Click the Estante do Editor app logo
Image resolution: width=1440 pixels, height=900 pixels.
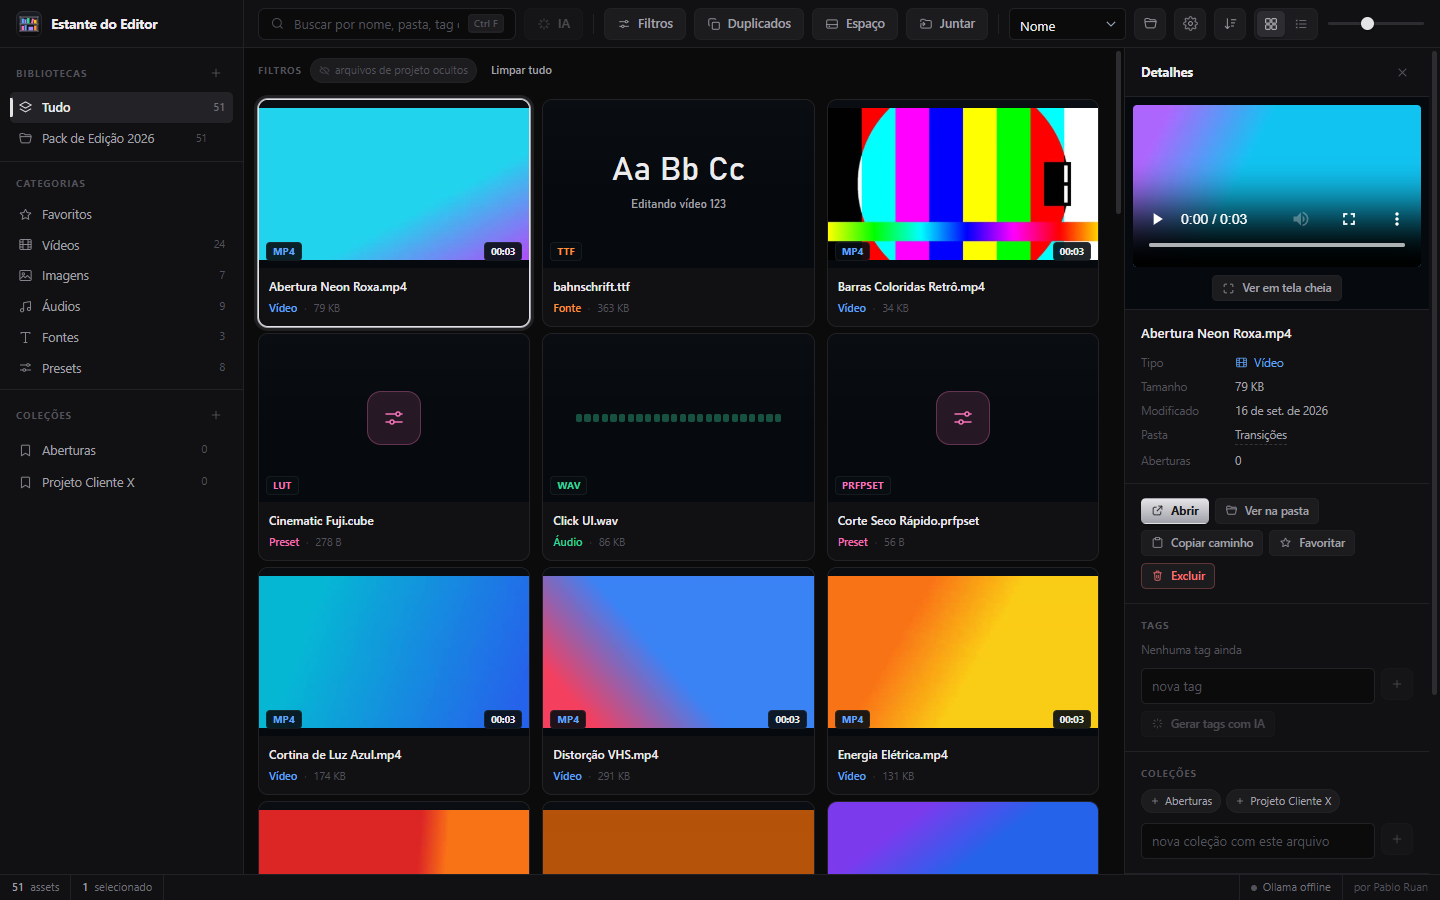[29, 24]
